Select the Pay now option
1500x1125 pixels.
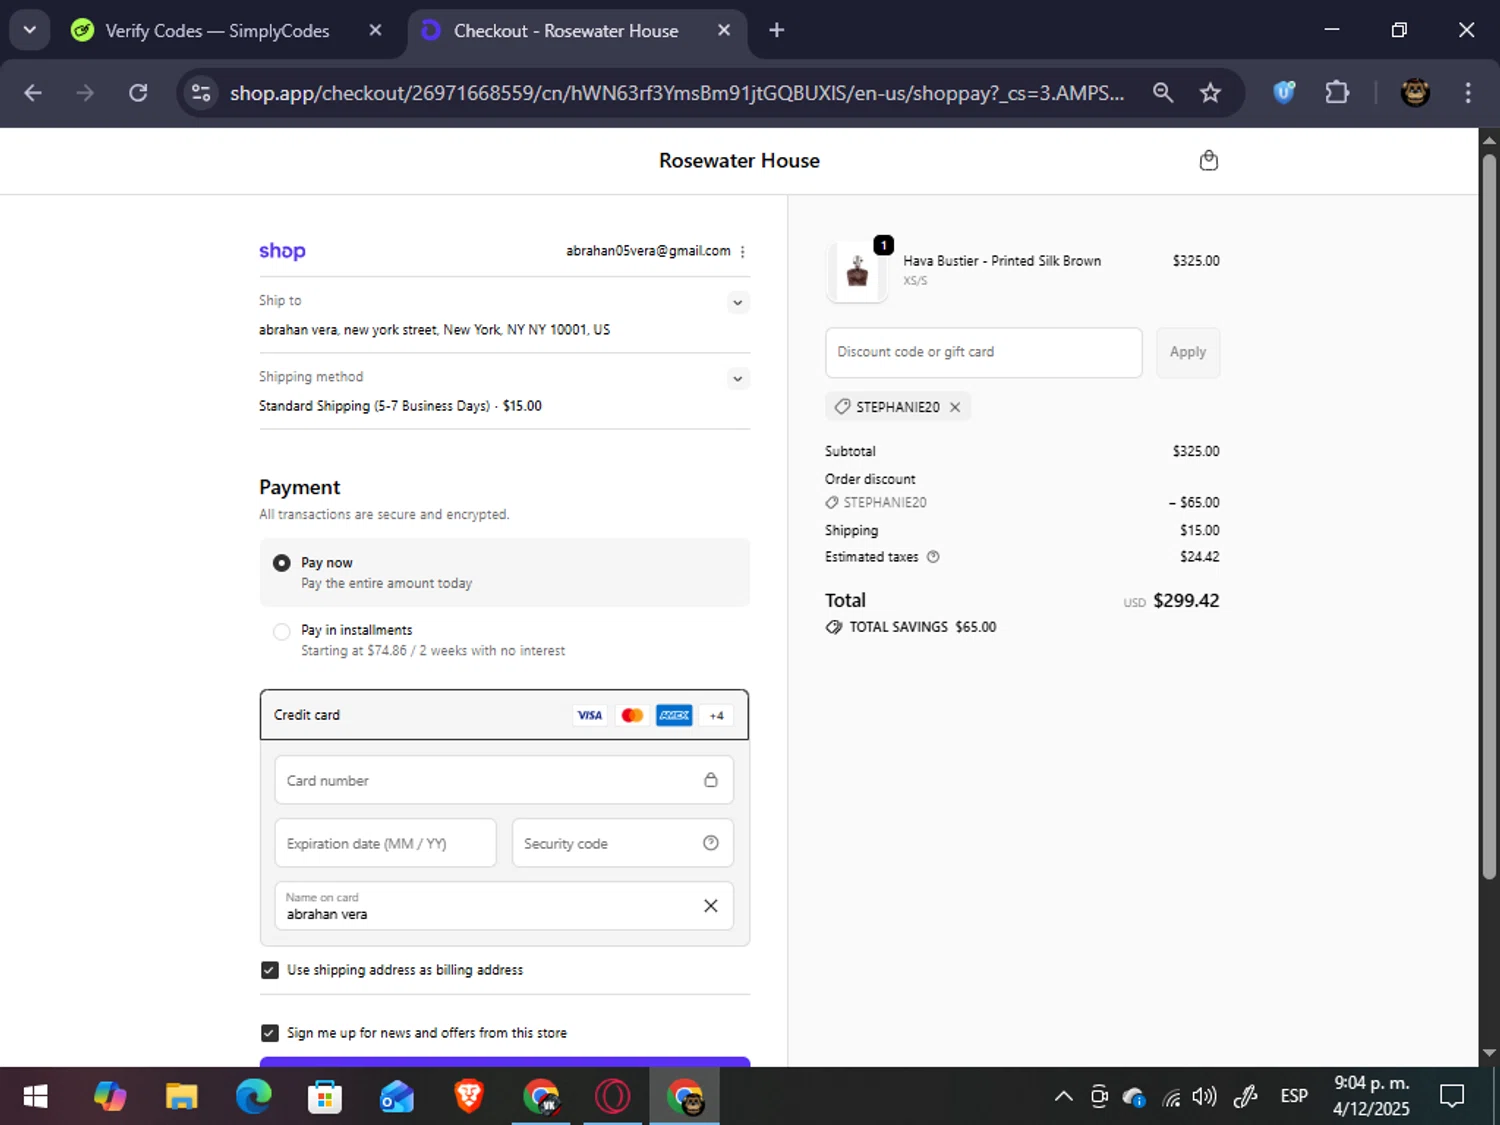tap(282, 563)
